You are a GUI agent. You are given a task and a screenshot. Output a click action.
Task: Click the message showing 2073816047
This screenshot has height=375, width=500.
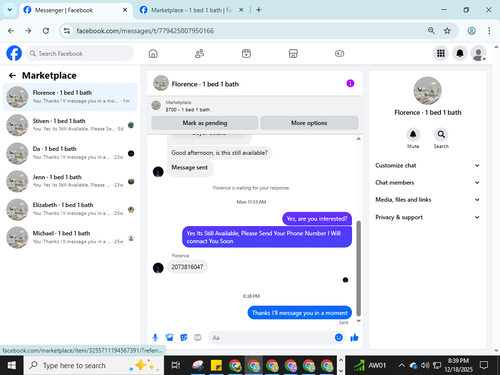187,267
